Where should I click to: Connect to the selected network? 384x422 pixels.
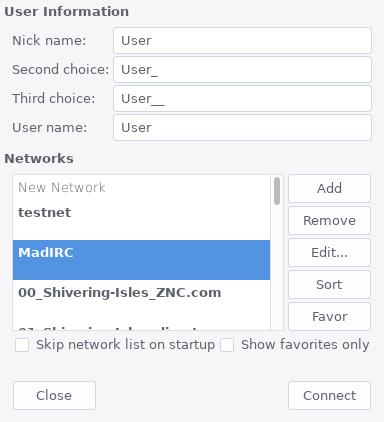[329, 395]
